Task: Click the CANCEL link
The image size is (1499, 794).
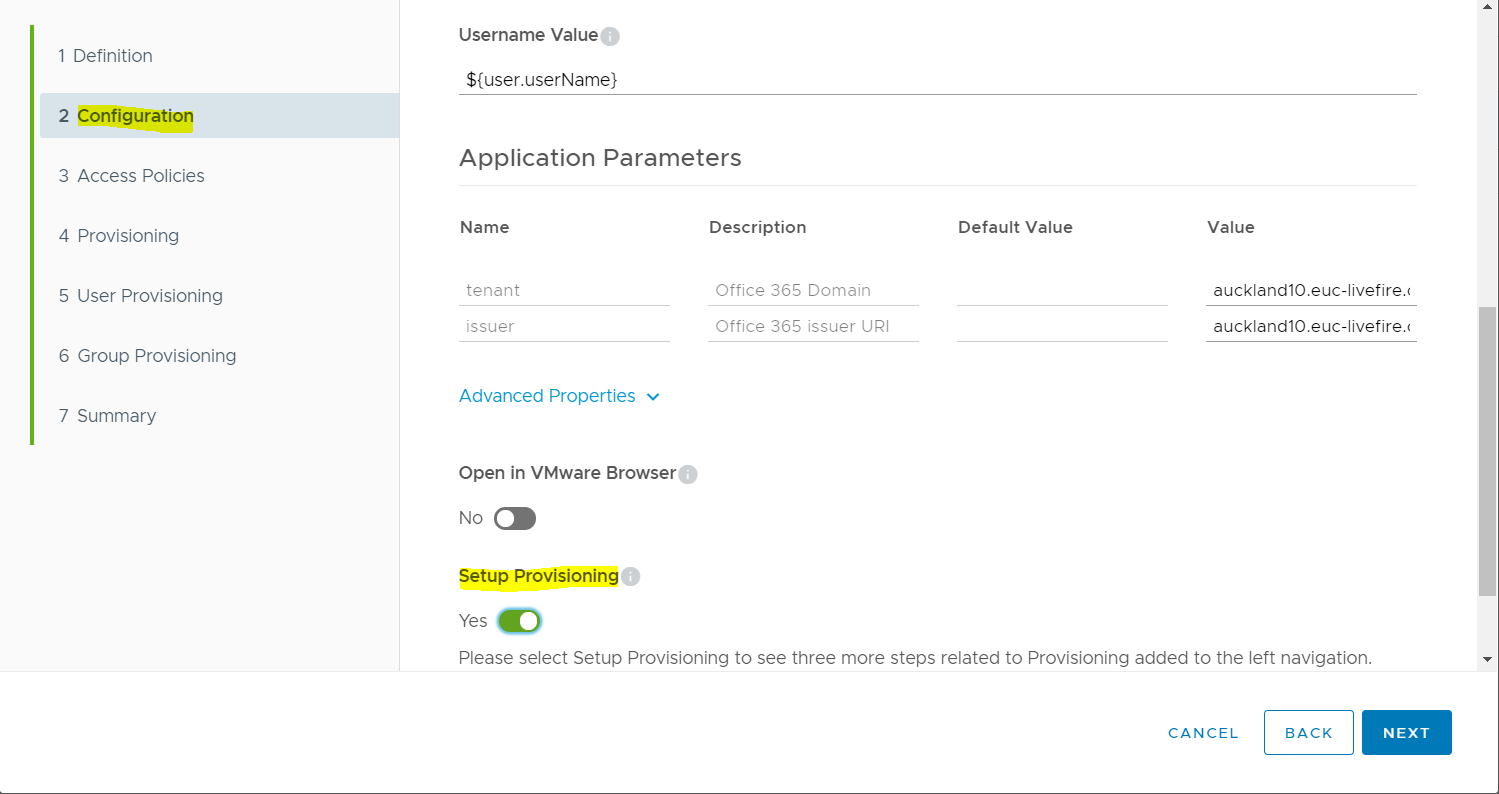Action: (1203, 733)
